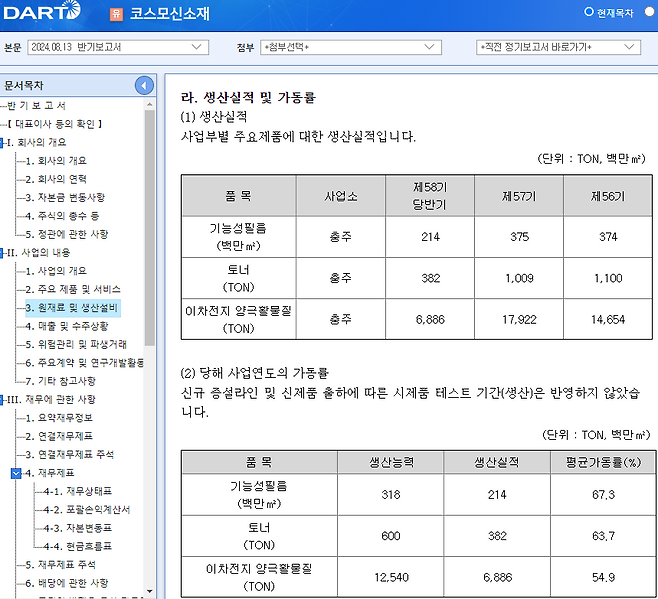Go to 3. 원재료 및 생산설비 section

[72, 307]
